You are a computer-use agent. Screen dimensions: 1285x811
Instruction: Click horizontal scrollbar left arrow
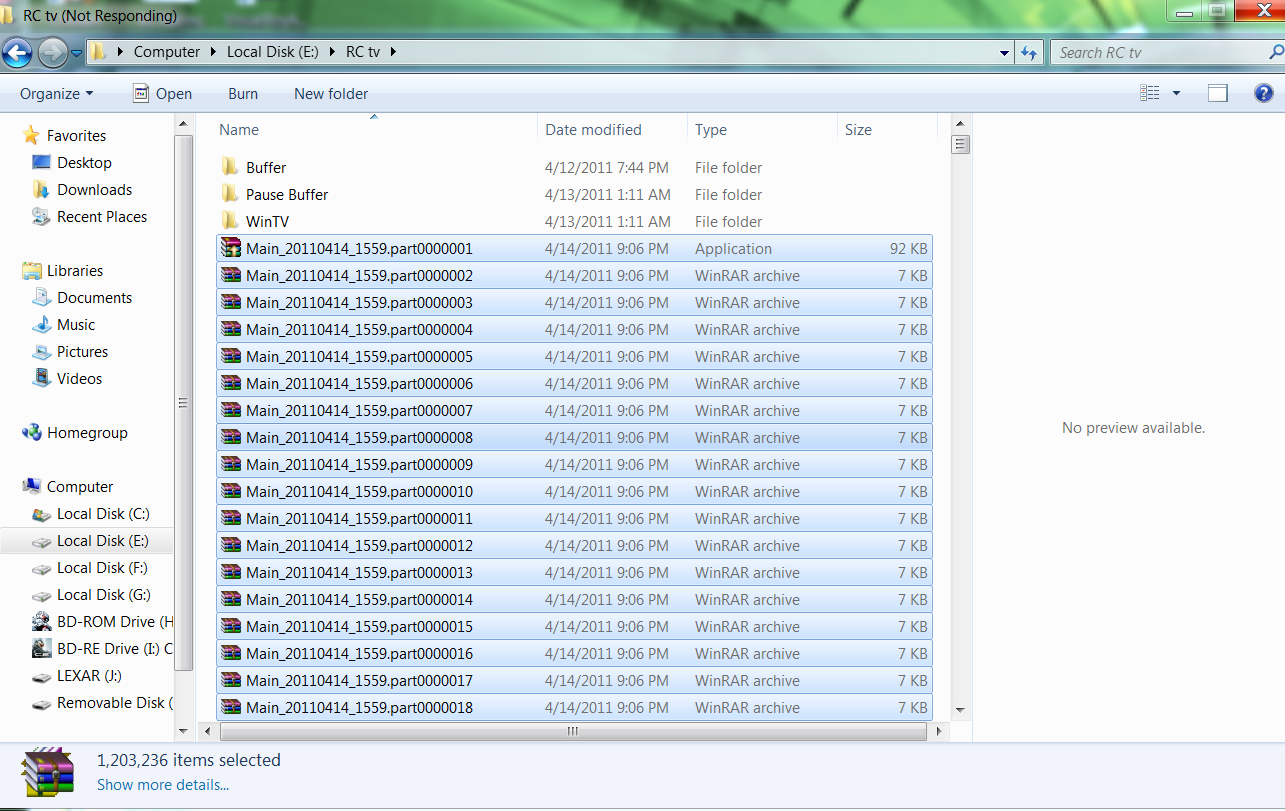click(206, 731)
